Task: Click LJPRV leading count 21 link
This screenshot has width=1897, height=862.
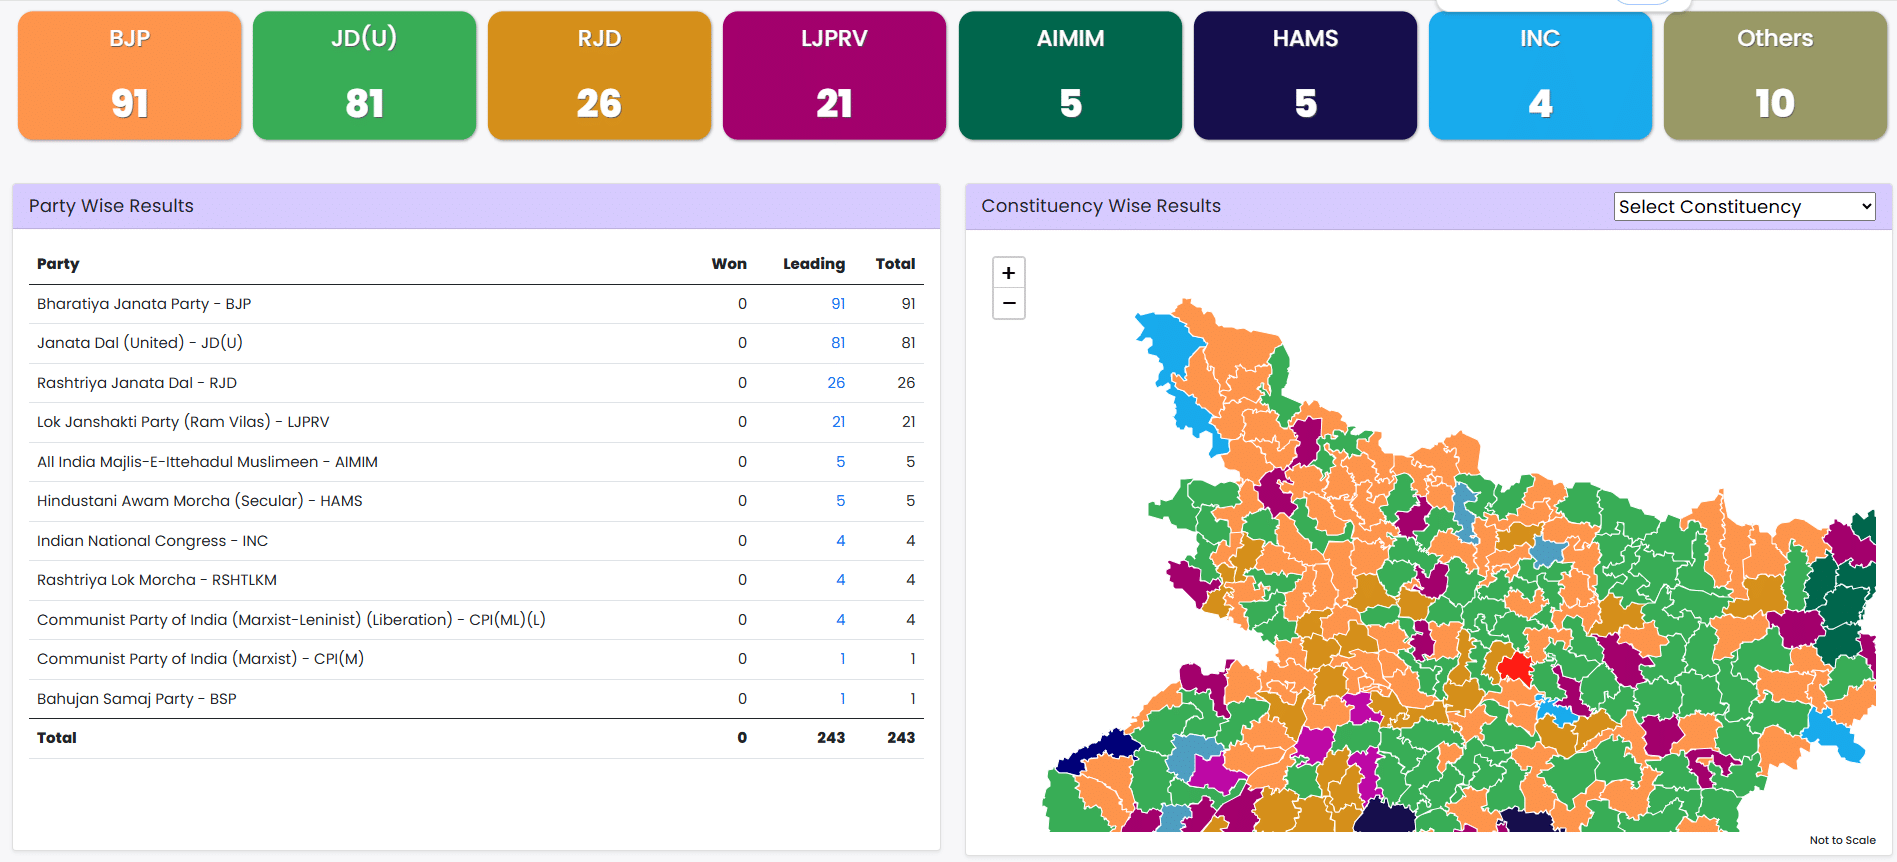Action: coord(838,422)
